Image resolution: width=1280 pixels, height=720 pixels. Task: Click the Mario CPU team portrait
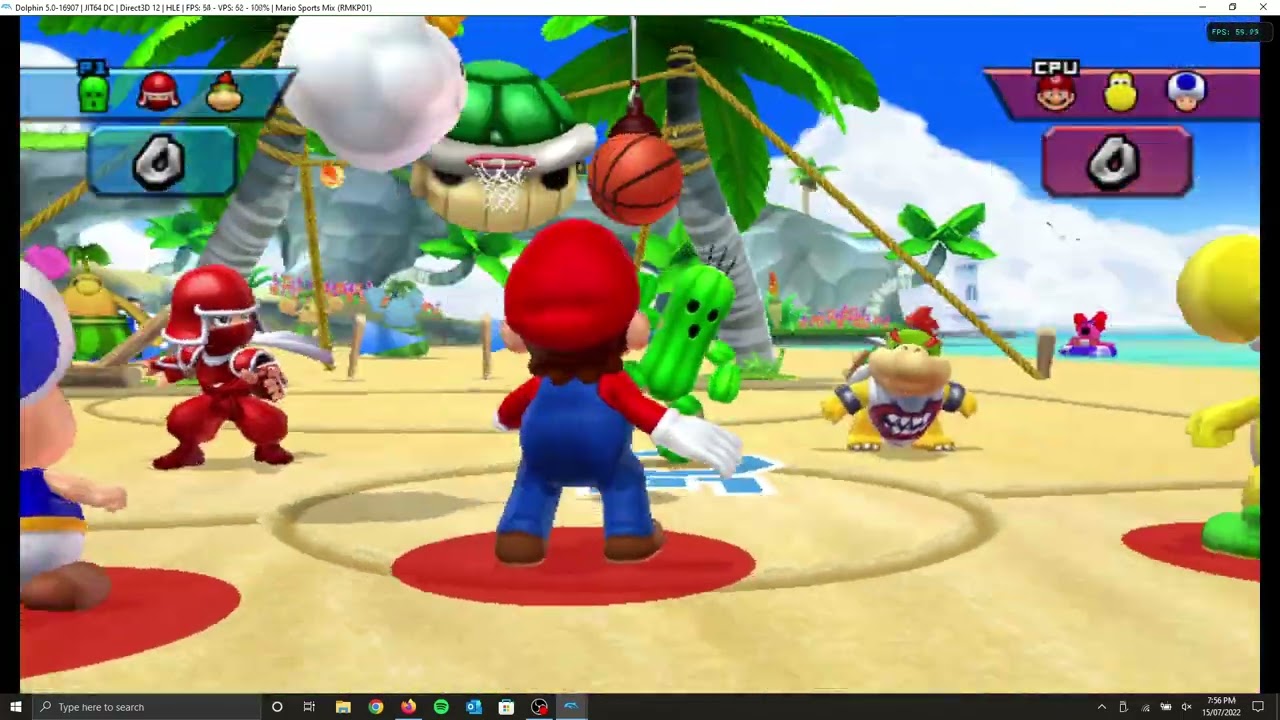pos(1056,95)
